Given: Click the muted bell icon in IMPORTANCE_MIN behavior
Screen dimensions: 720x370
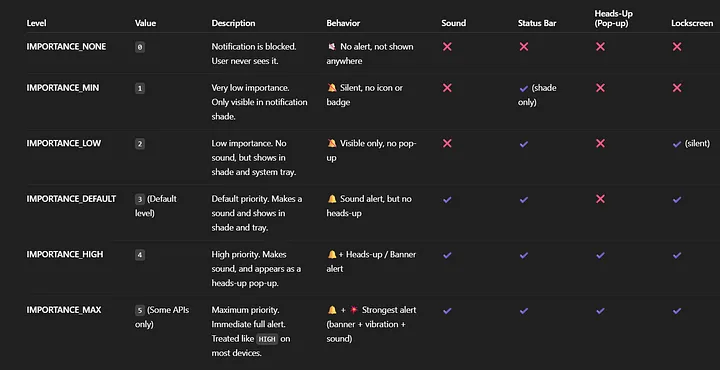Looking at the screenshot, I should click(x=332, y=88).
